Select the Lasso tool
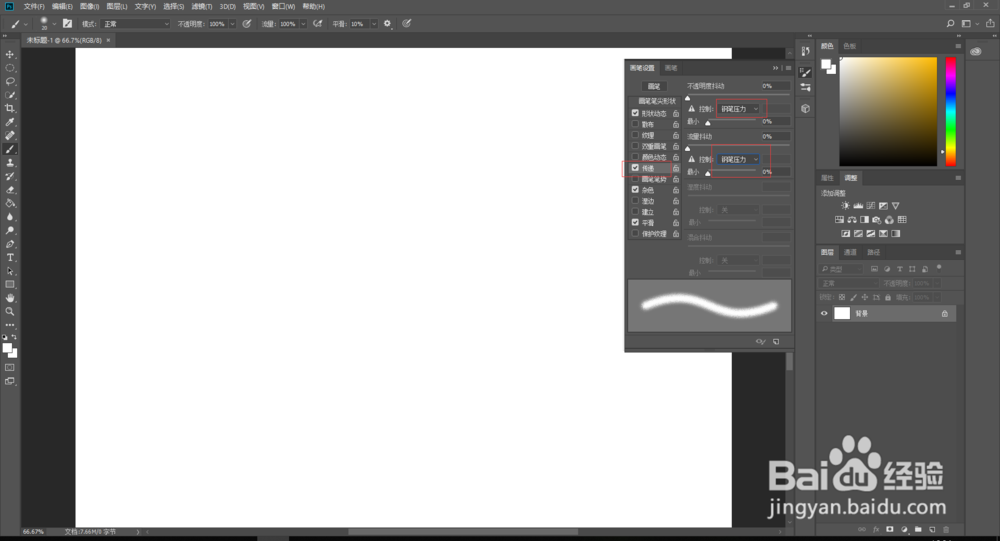 (x=10, y=82)
